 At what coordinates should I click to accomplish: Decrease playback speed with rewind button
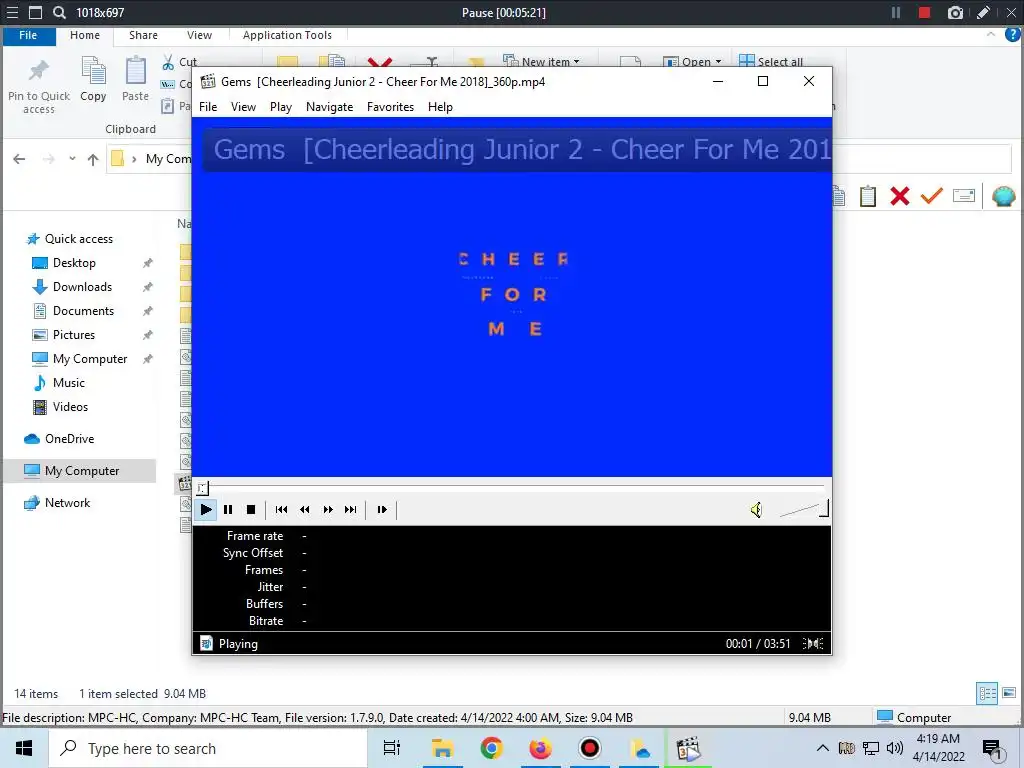(304, 509)
